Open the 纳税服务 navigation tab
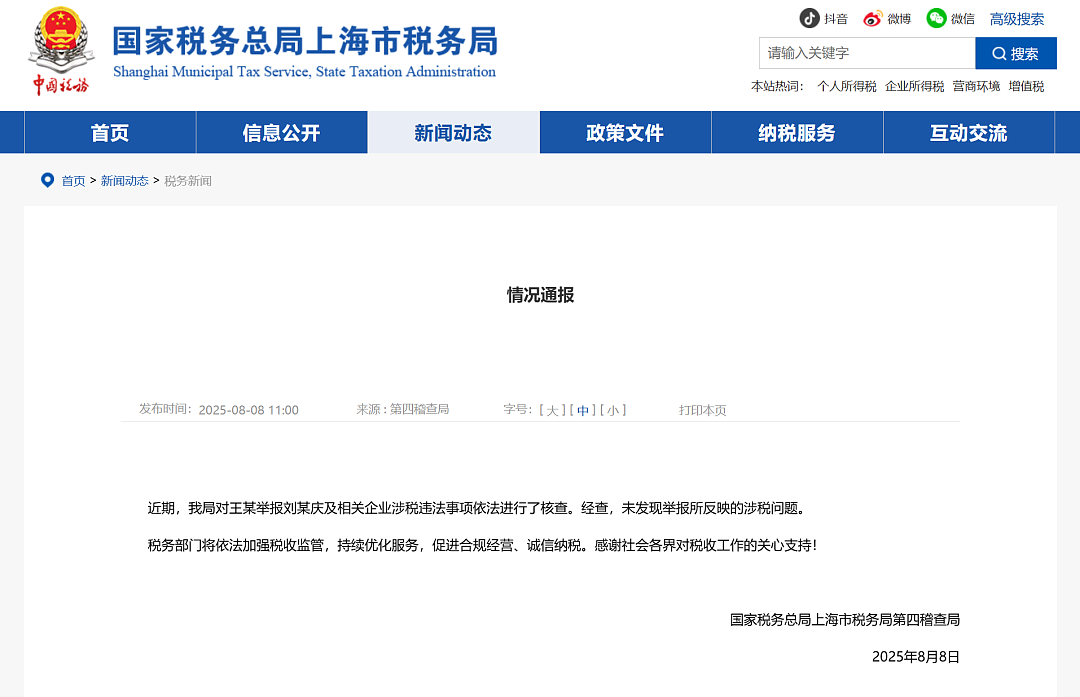1080x697 pixels. tap(797, 132)
